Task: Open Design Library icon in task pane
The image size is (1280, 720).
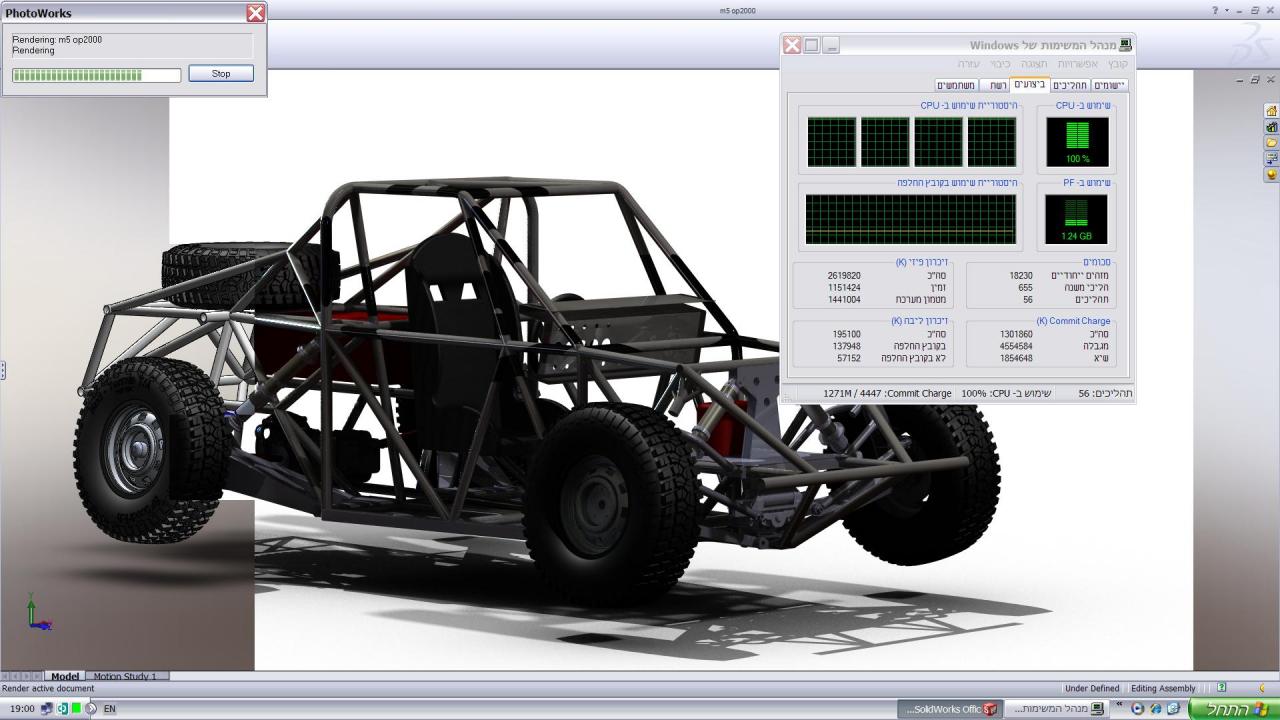Action: (1271, 127)
